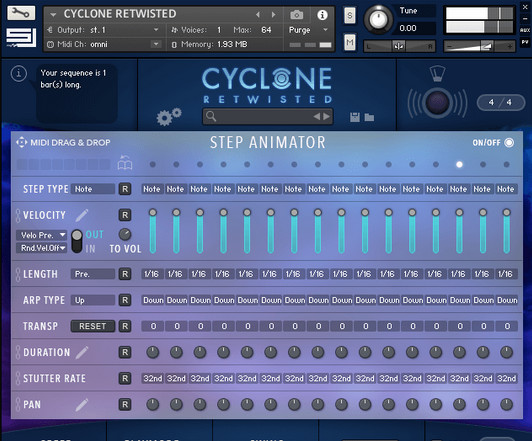The image size is (532, 441).
Task: Open the pattern book icon
Action: [125, 162]
